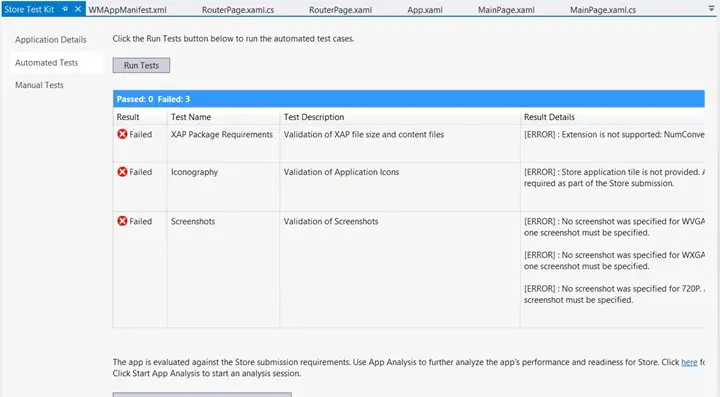Select the 720P screenshot error message
Screen dimensions: 720x397
[614, 294]
